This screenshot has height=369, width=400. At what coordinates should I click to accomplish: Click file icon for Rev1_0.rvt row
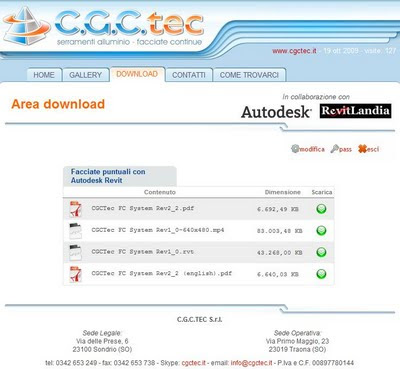75,252
